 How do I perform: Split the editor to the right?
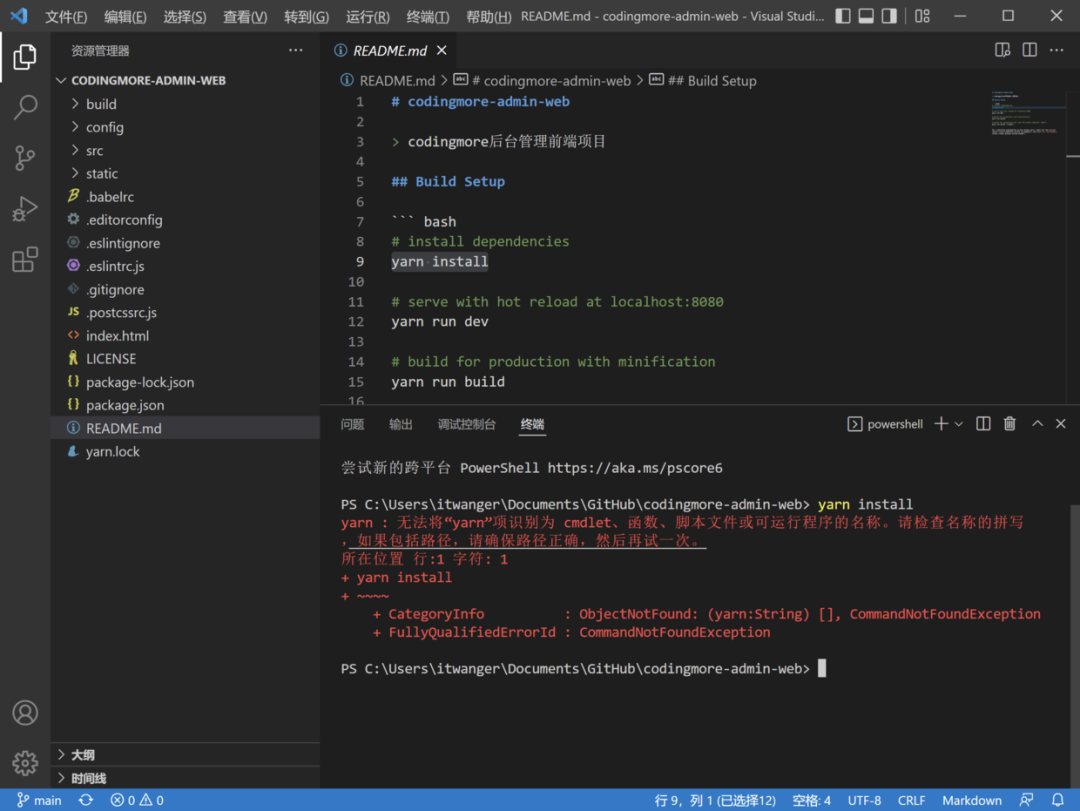click(1030, 50)
